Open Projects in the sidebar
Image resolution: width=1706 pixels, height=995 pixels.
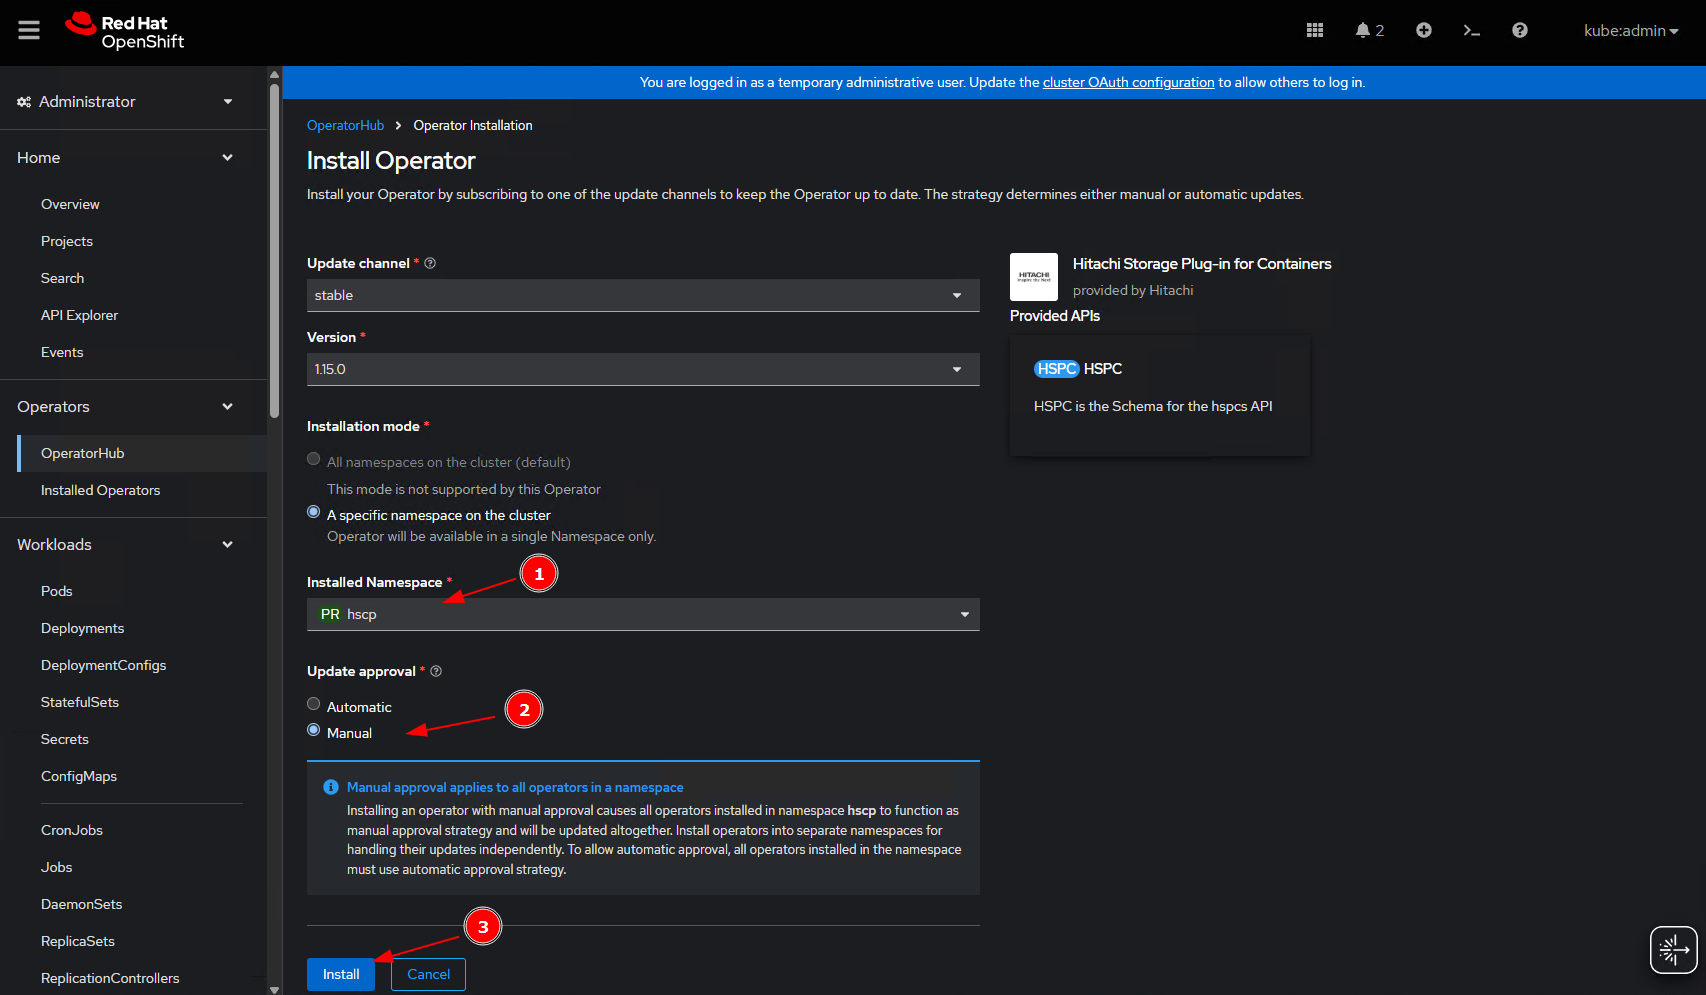[67, 241]
